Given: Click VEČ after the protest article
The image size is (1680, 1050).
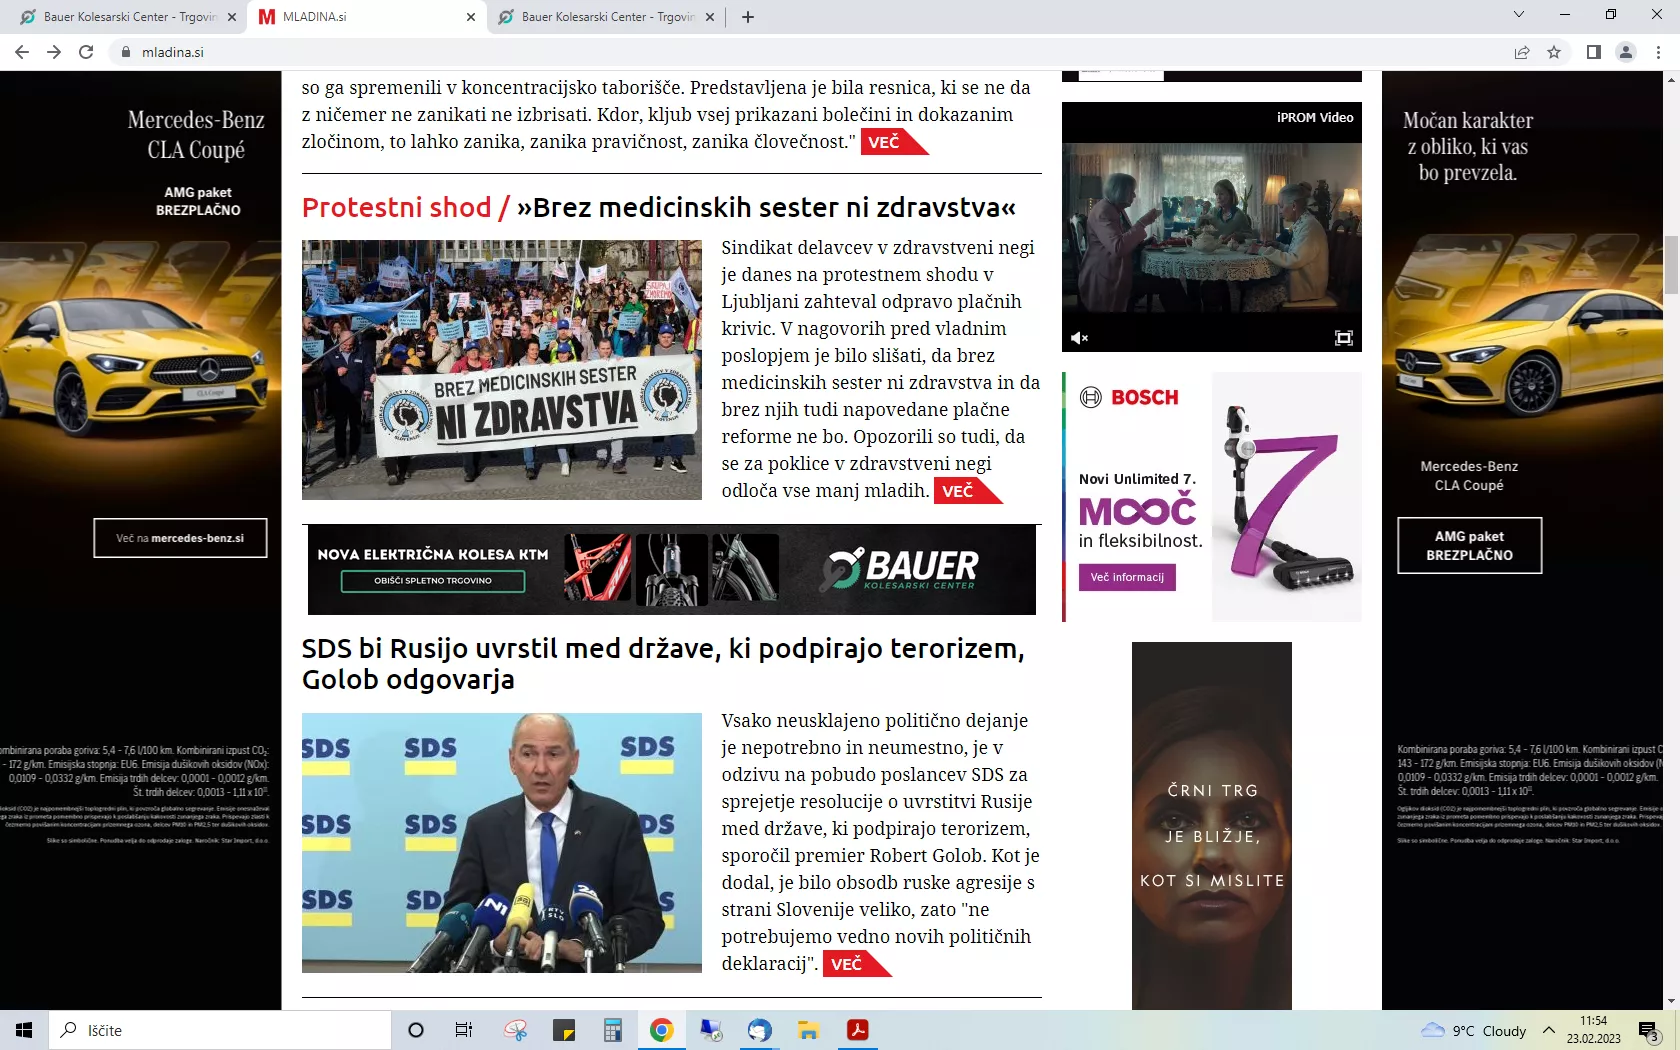Looking at the screenshot, I should point(958,491).
